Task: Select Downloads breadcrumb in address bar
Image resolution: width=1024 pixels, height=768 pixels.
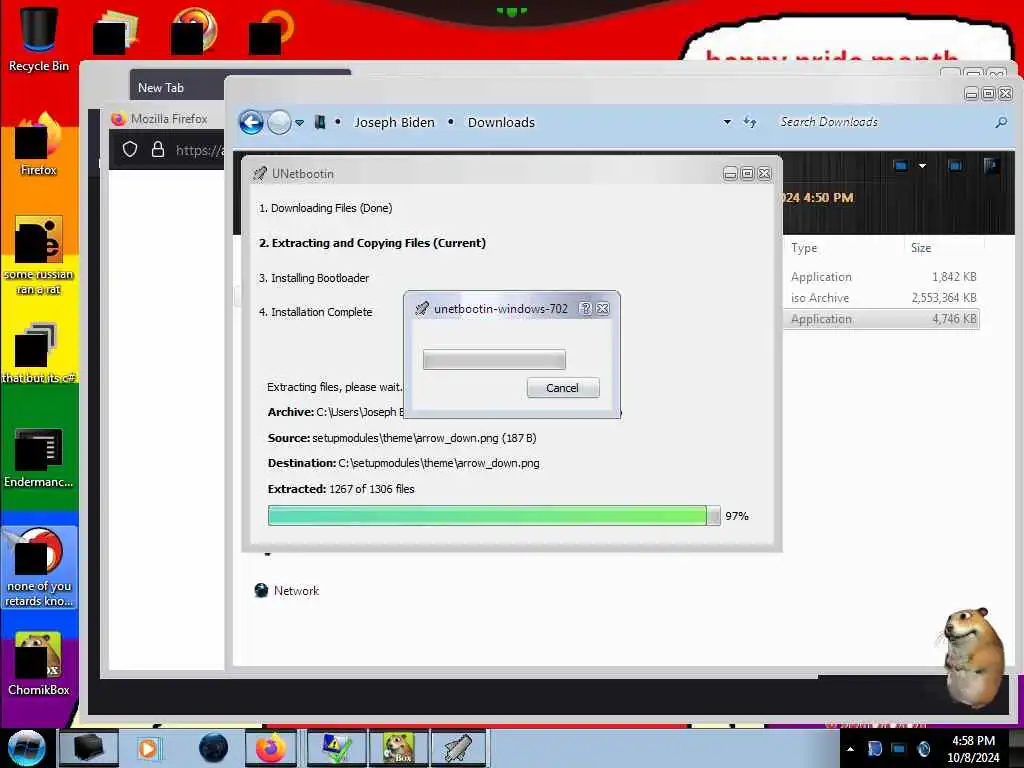Action: coord(501,122)
